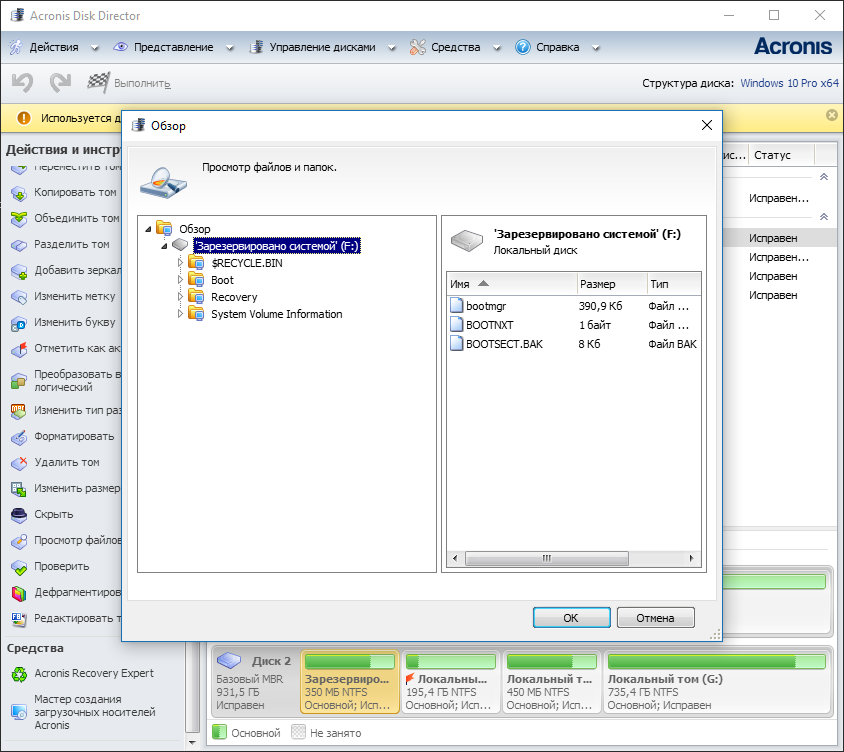Click the sidebar scrollbar down arrow

pyautogui.click(x=192, y=743)
